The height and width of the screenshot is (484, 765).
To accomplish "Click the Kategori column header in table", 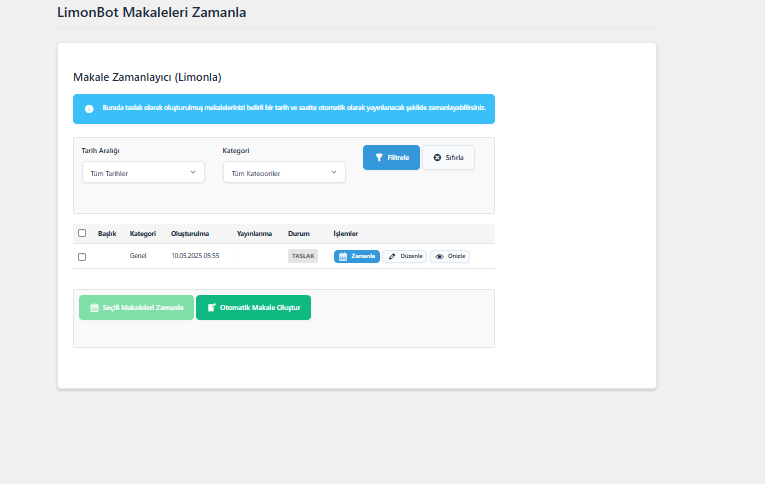I will tap(143, 234).
